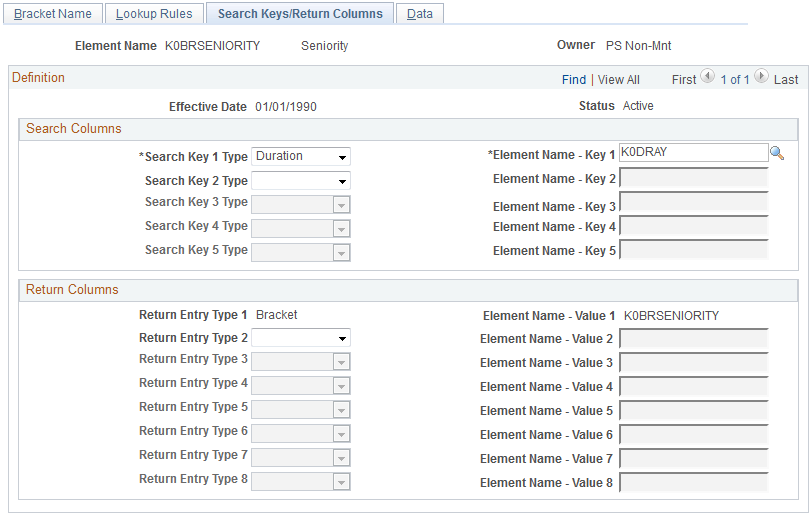
Task: Click the Bracket return entry type value
Action: pos(277,314)
